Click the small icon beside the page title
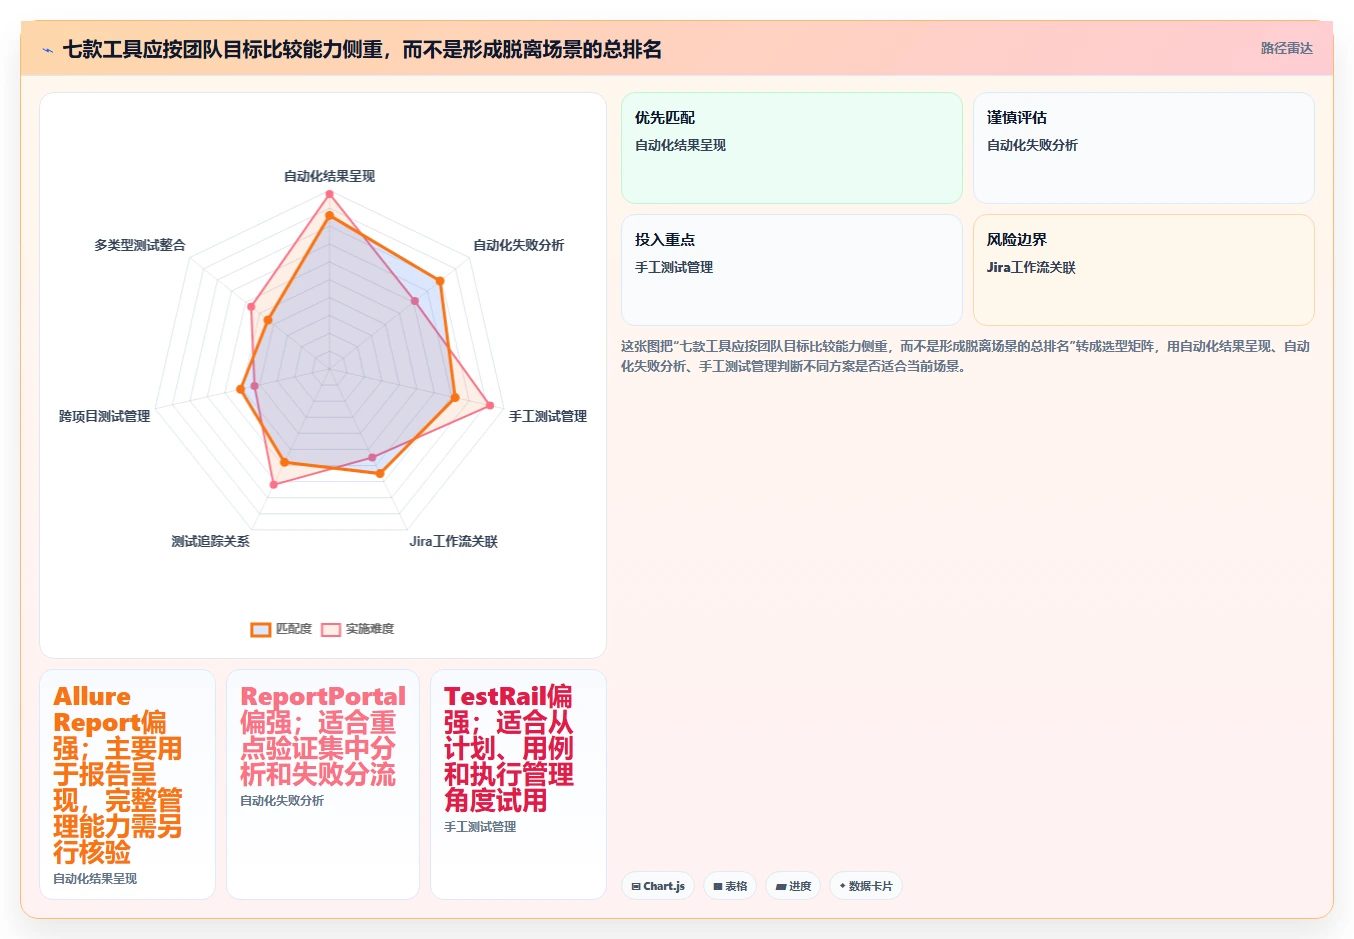Viewport: 1354px width, 939px height. (x=47, y=50)
